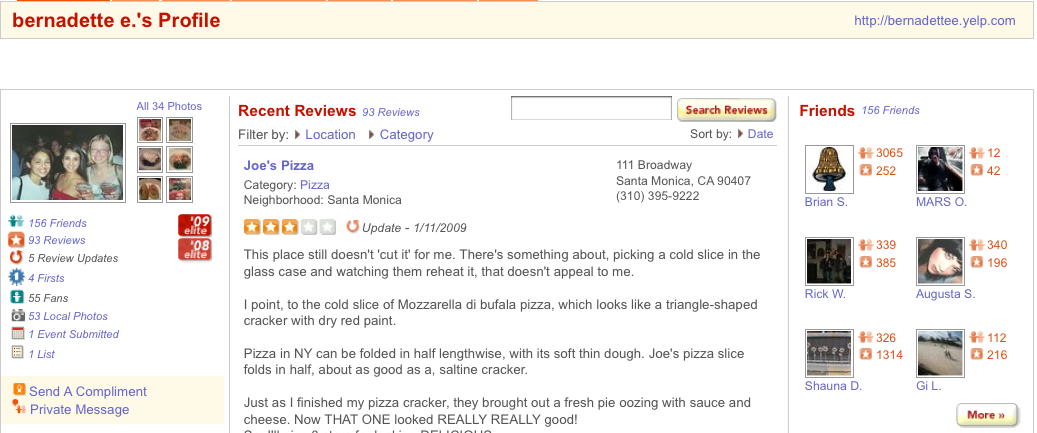Open bernadette's main profile photo
The height and width of the screenshot is (433, 1037).
pyautogui.click(x=68, y=163)
